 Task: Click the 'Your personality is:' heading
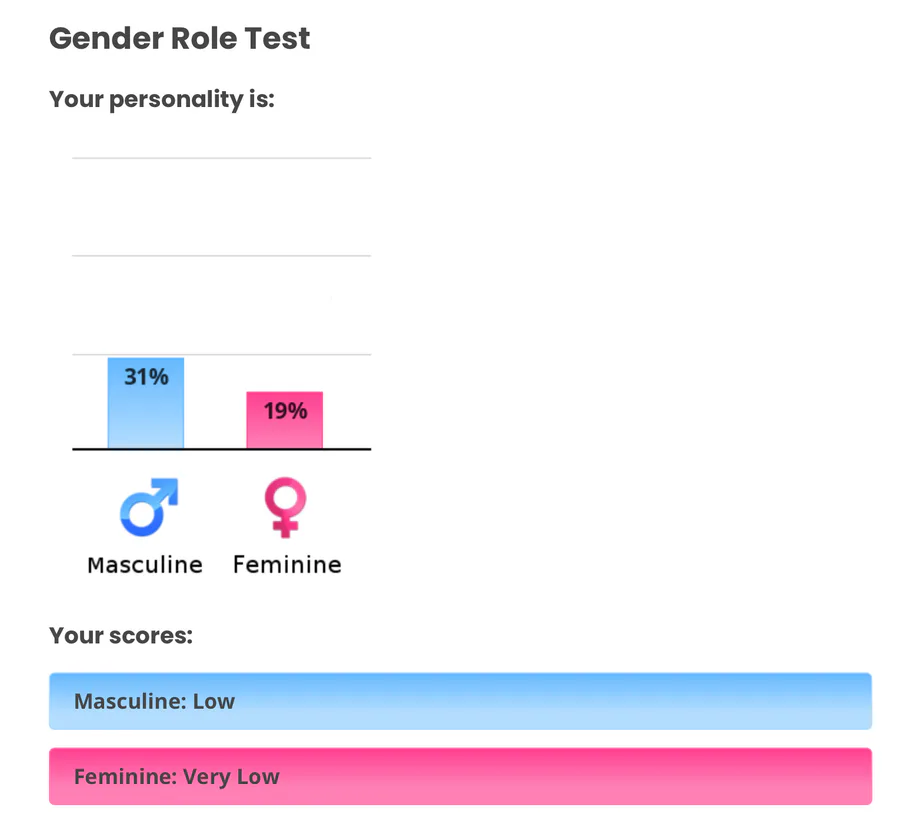(x=161, y=100)
